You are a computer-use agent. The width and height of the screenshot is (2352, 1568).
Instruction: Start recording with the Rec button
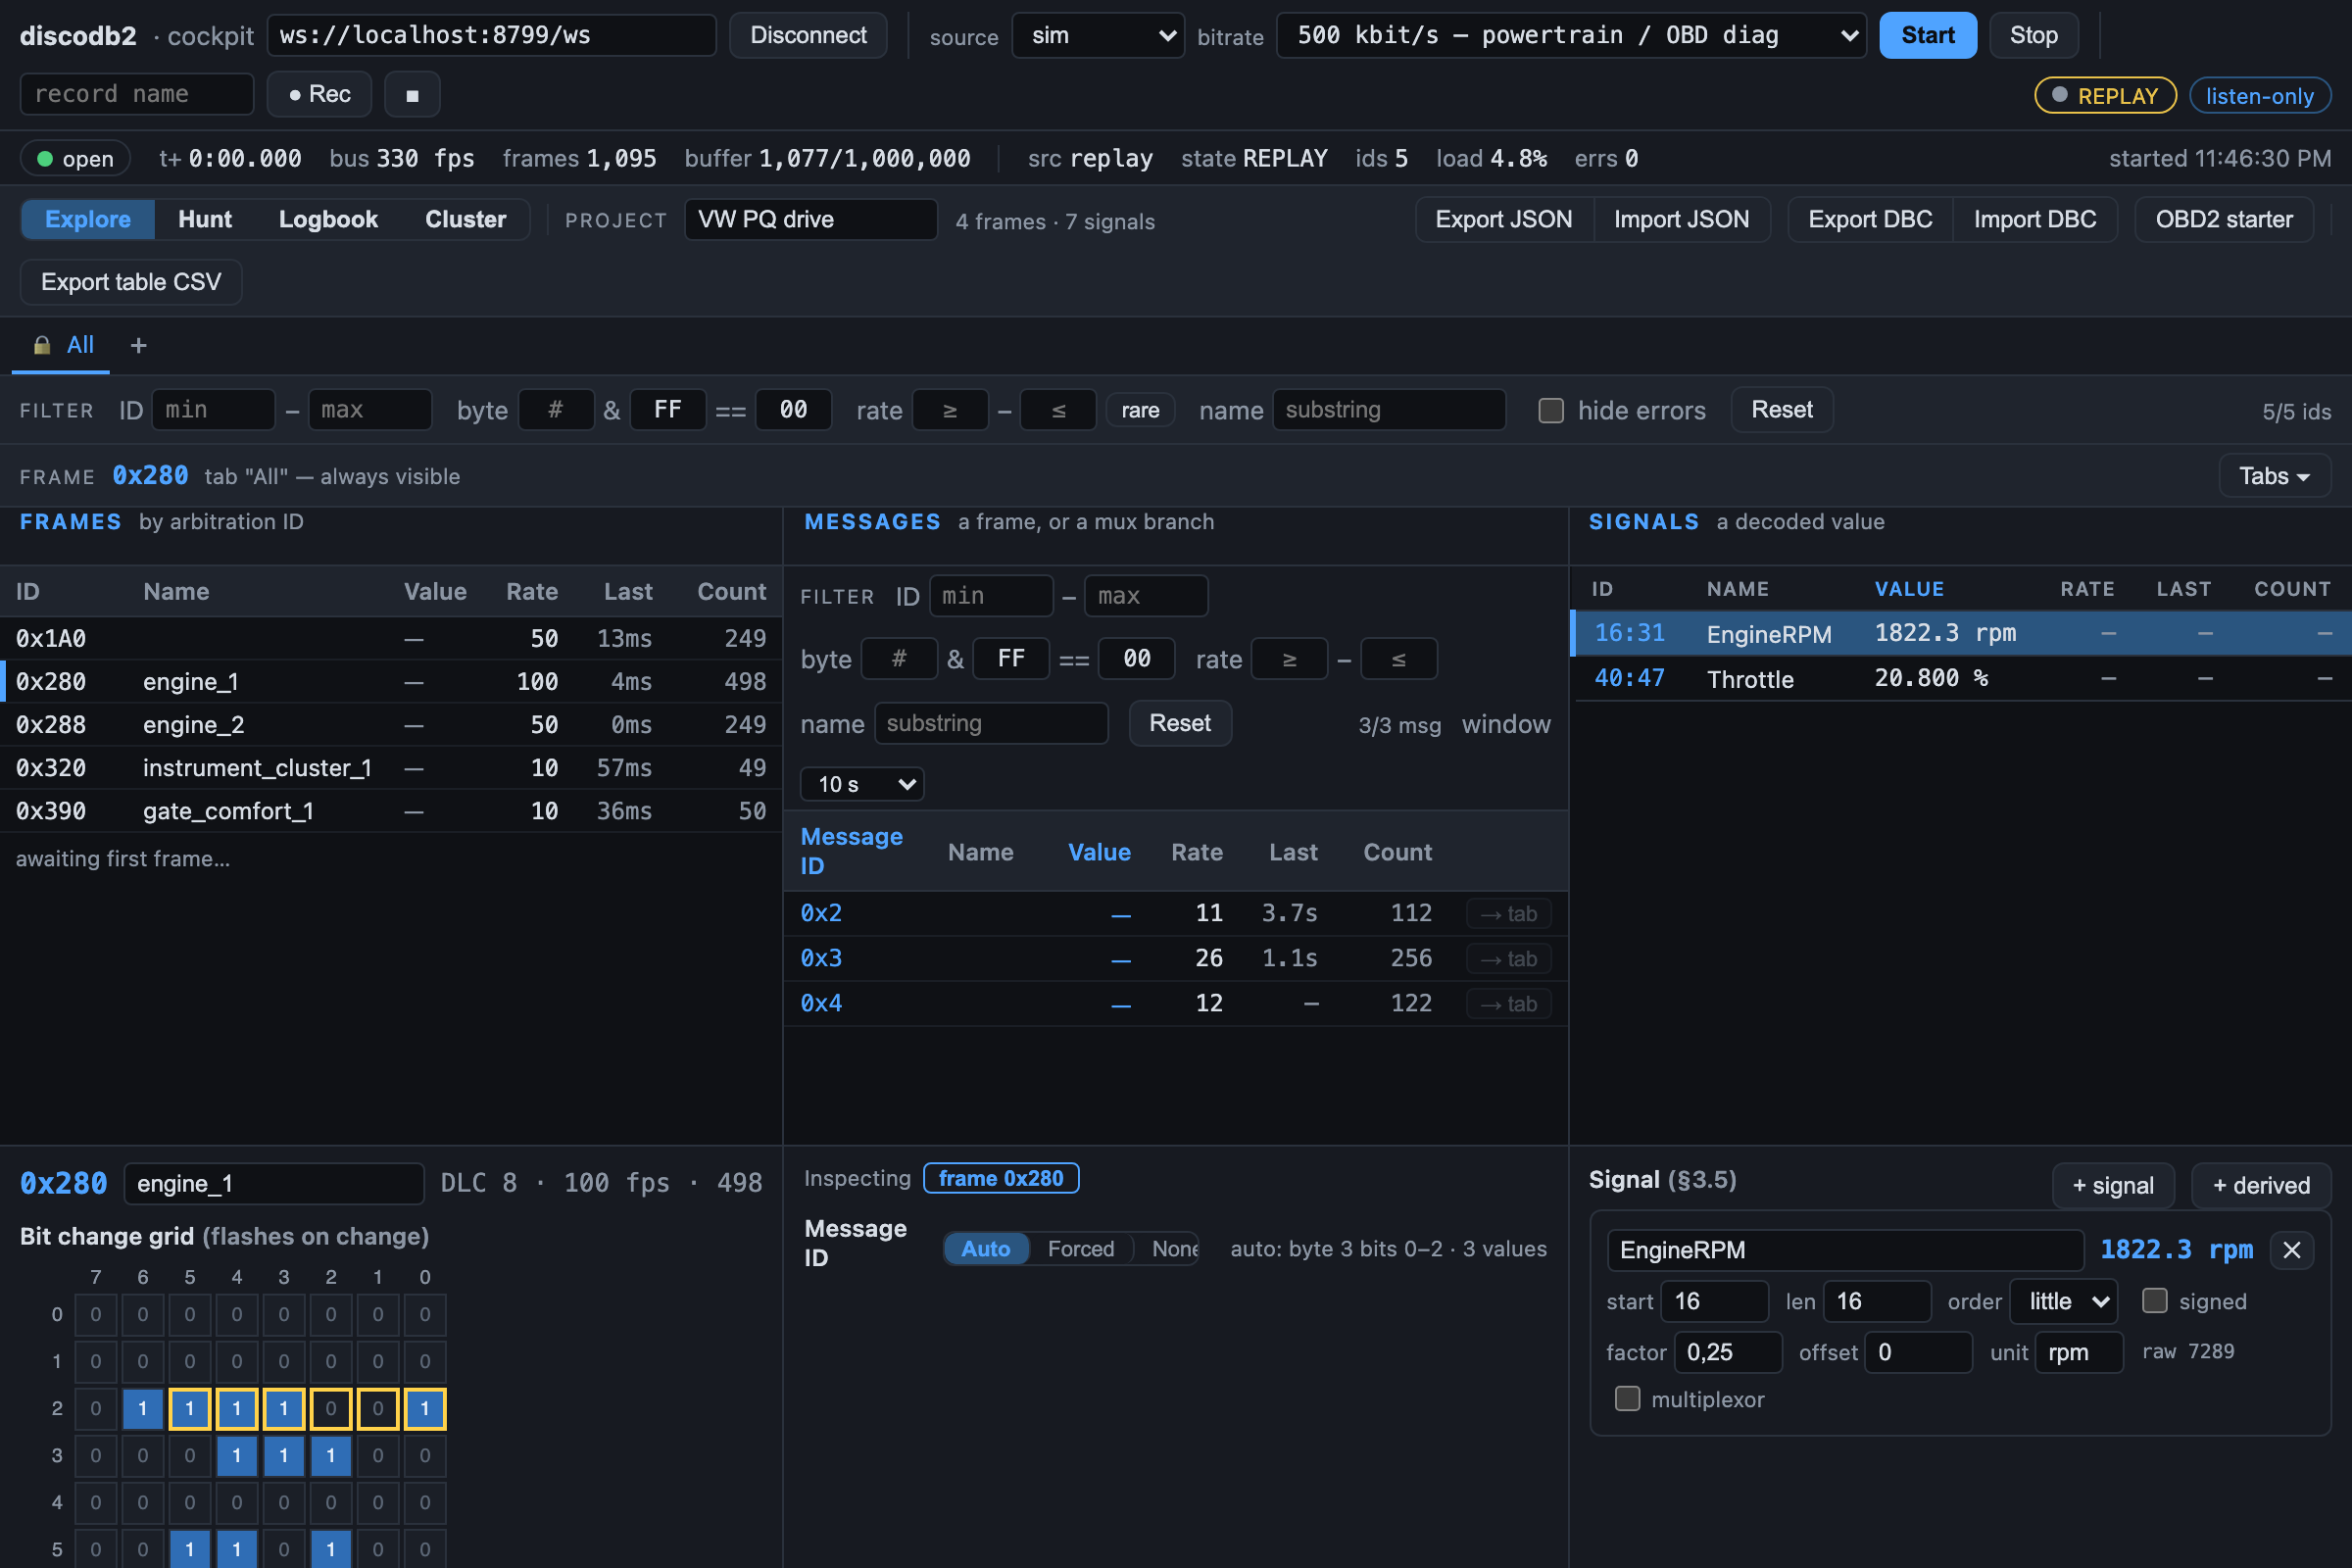pos(320,95)
